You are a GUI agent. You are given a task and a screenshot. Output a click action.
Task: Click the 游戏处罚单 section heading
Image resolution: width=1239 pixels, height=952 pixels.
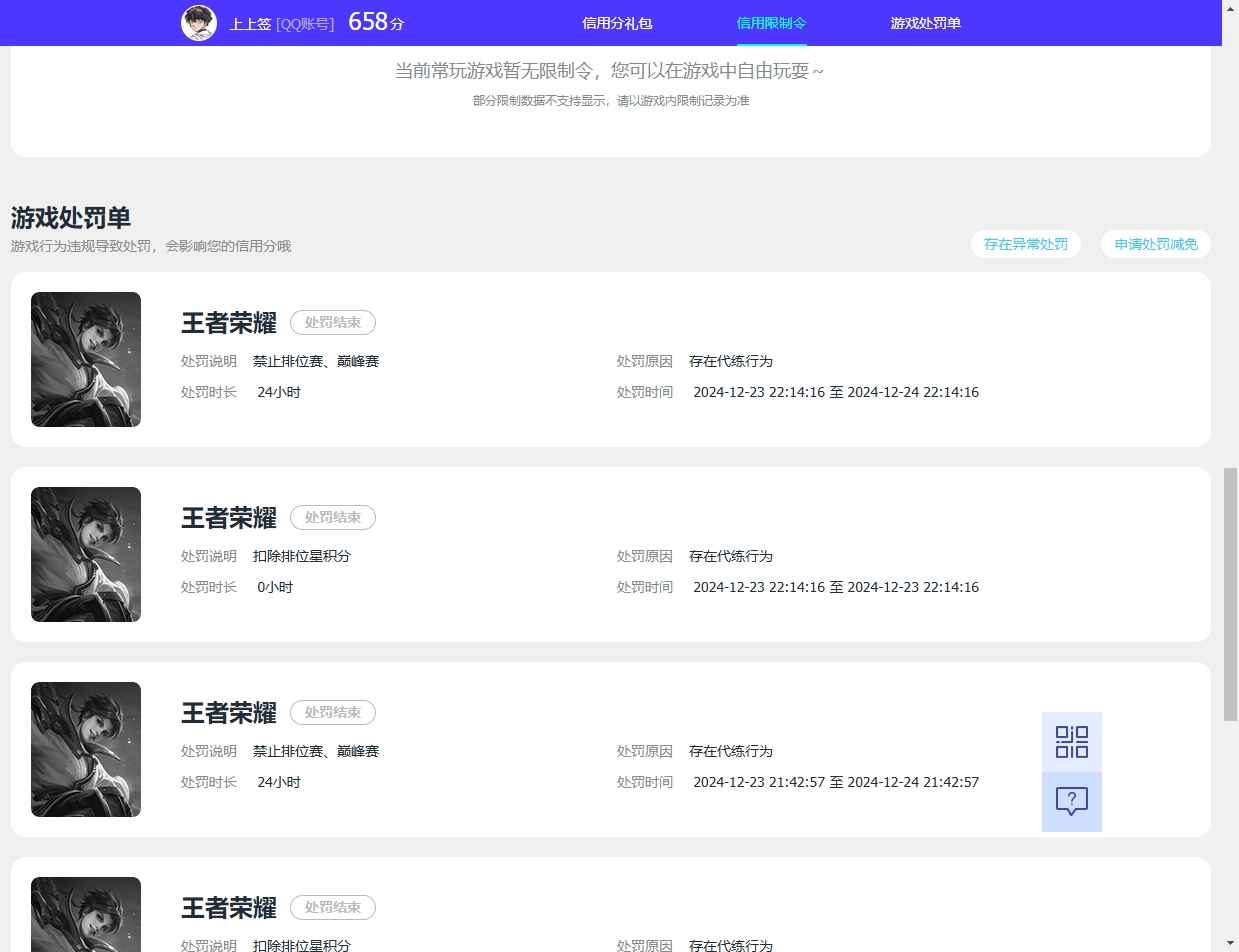[x=71, y=217]
